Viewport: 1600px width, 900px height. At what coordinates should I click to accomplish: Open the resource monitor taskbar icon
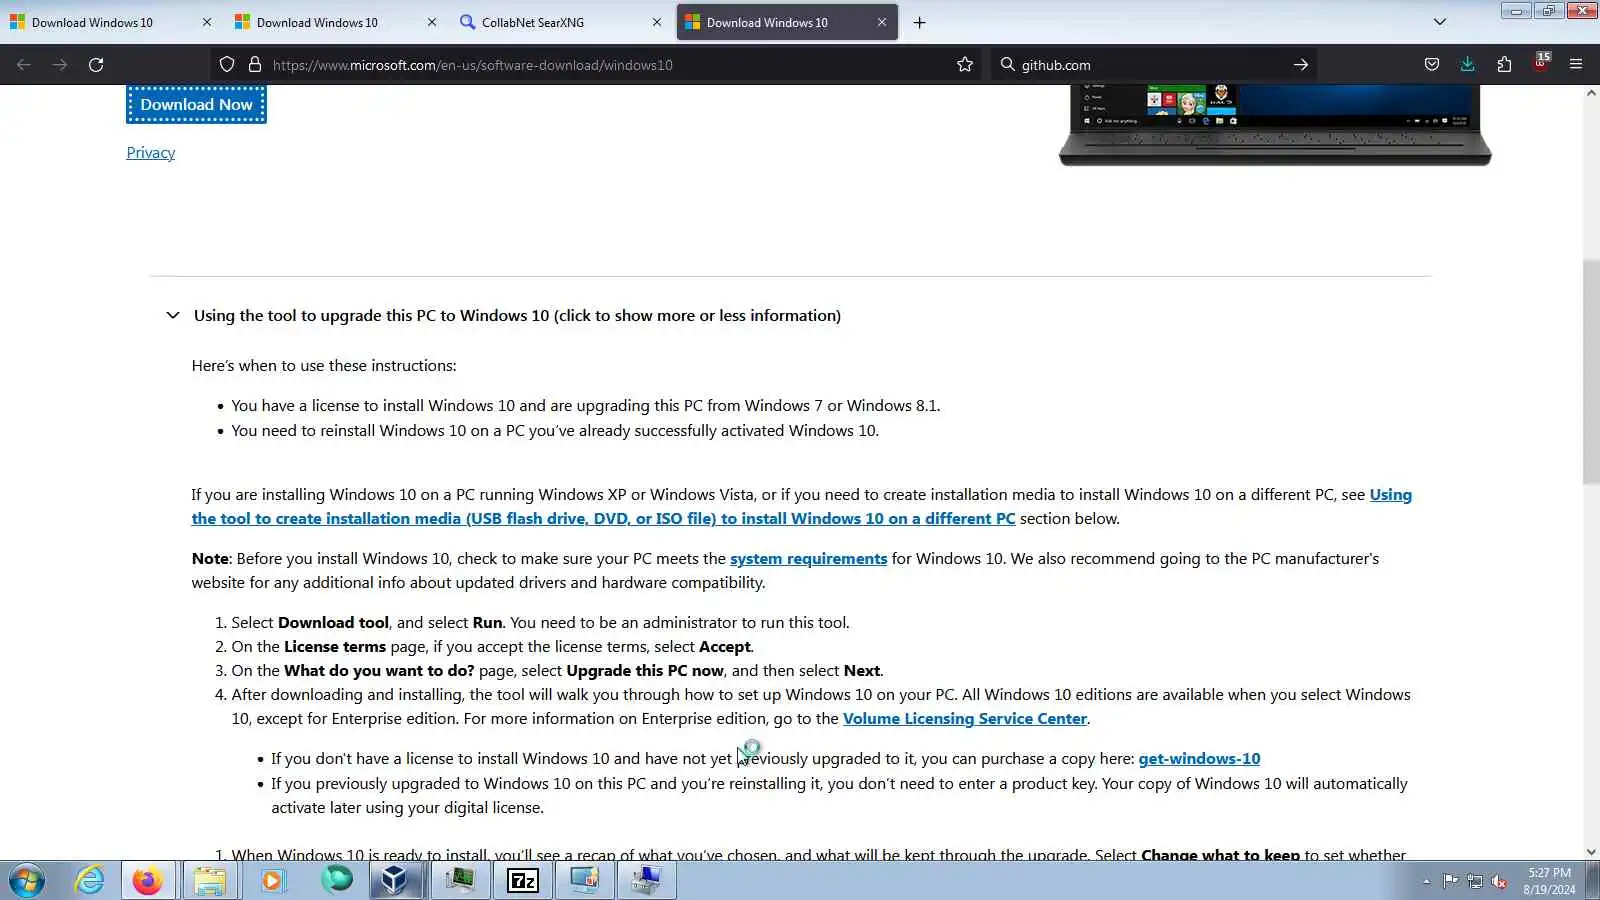460,880
